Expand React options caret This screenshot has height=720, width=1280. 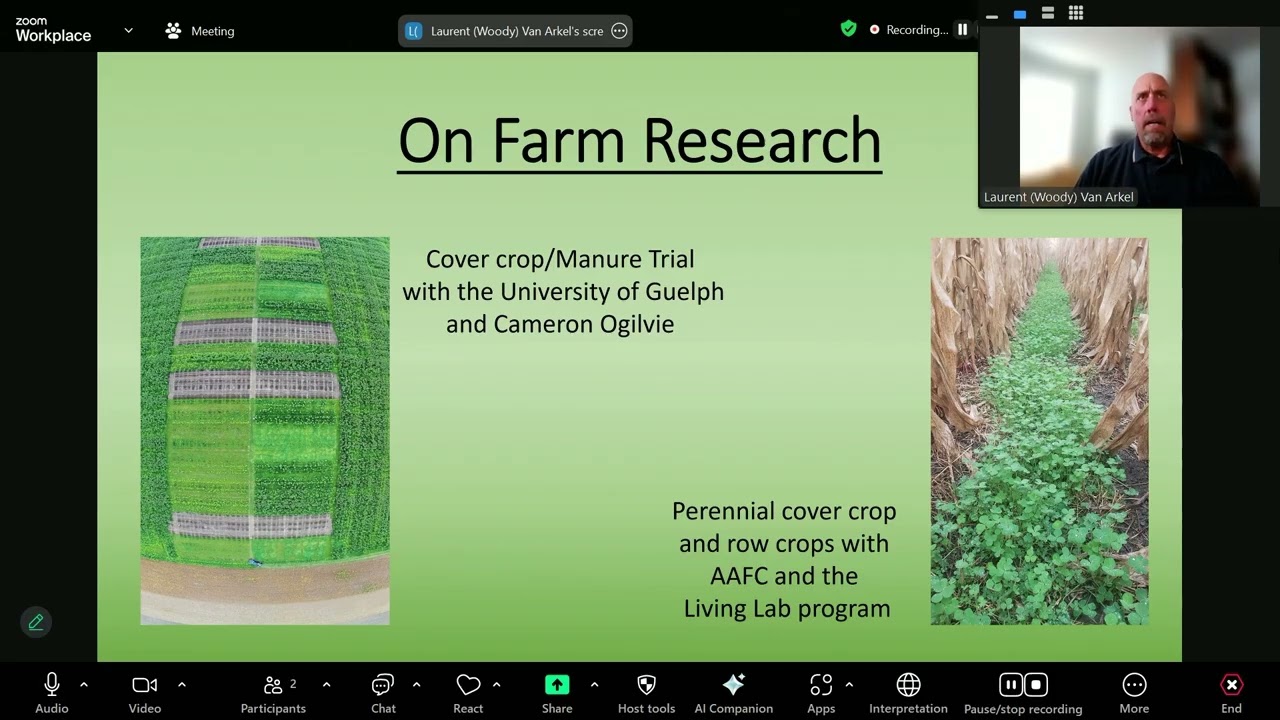[x=496, y=685]
